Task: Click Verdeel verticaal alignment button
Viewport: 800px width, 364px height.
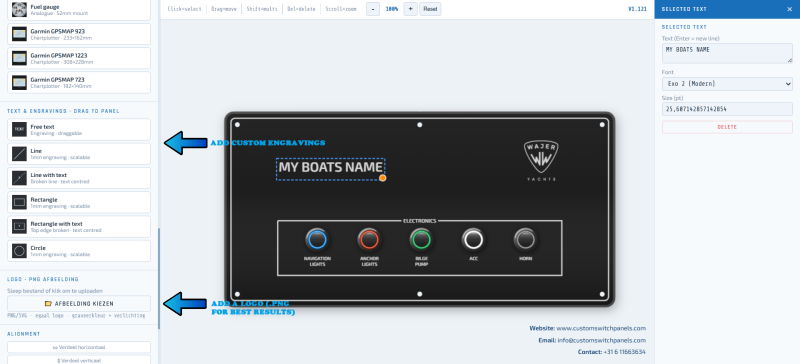Action: tap(79, 360)
